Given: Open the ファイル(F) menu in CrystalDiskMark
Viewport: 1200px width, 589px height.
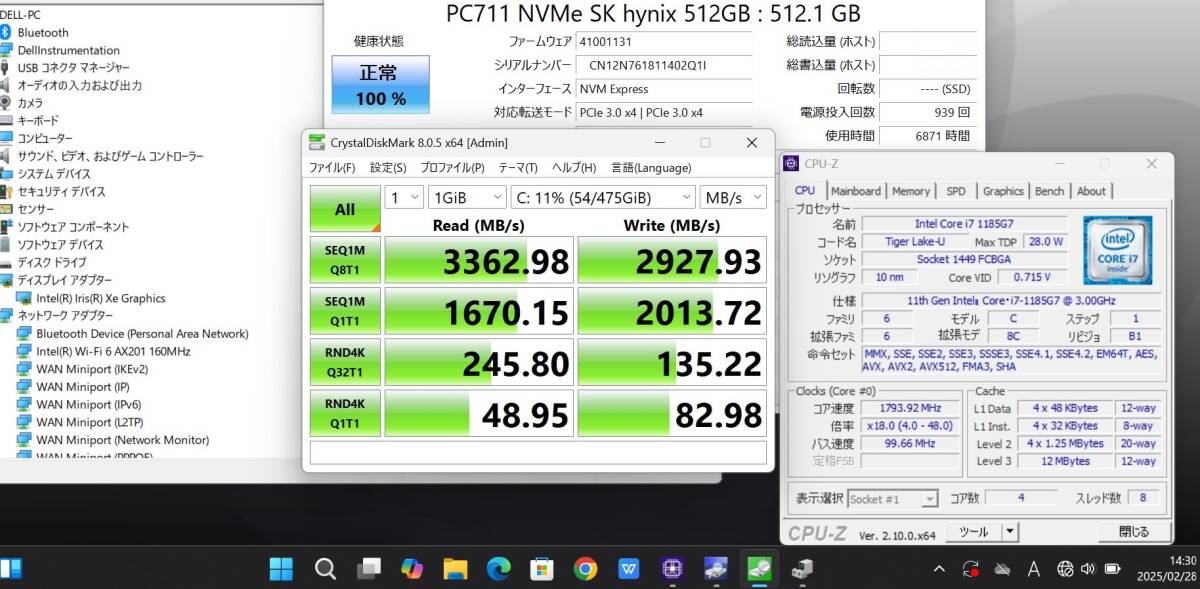Looking at the screenshot, I should 331,167.
